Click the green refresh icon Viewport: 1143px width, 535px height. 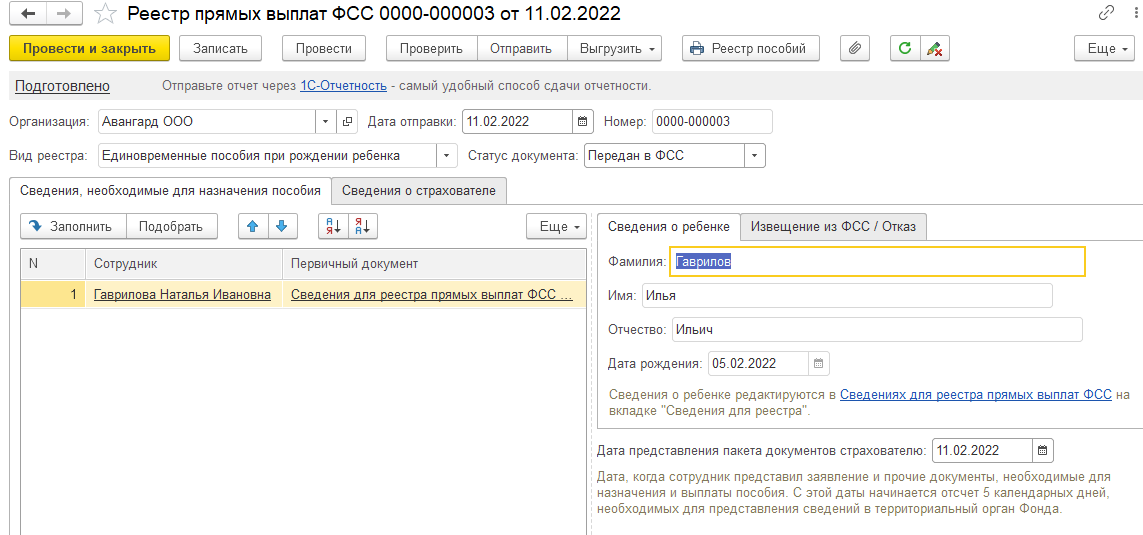(x=905, y=49)
